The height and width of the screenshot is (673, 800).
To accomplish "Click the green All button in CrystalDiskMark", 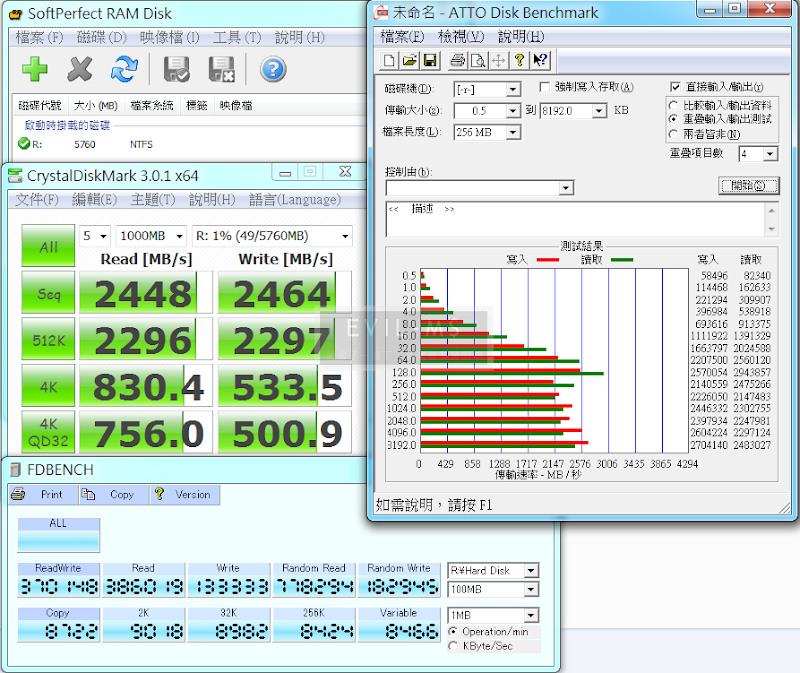I will (x=48, y=246).
